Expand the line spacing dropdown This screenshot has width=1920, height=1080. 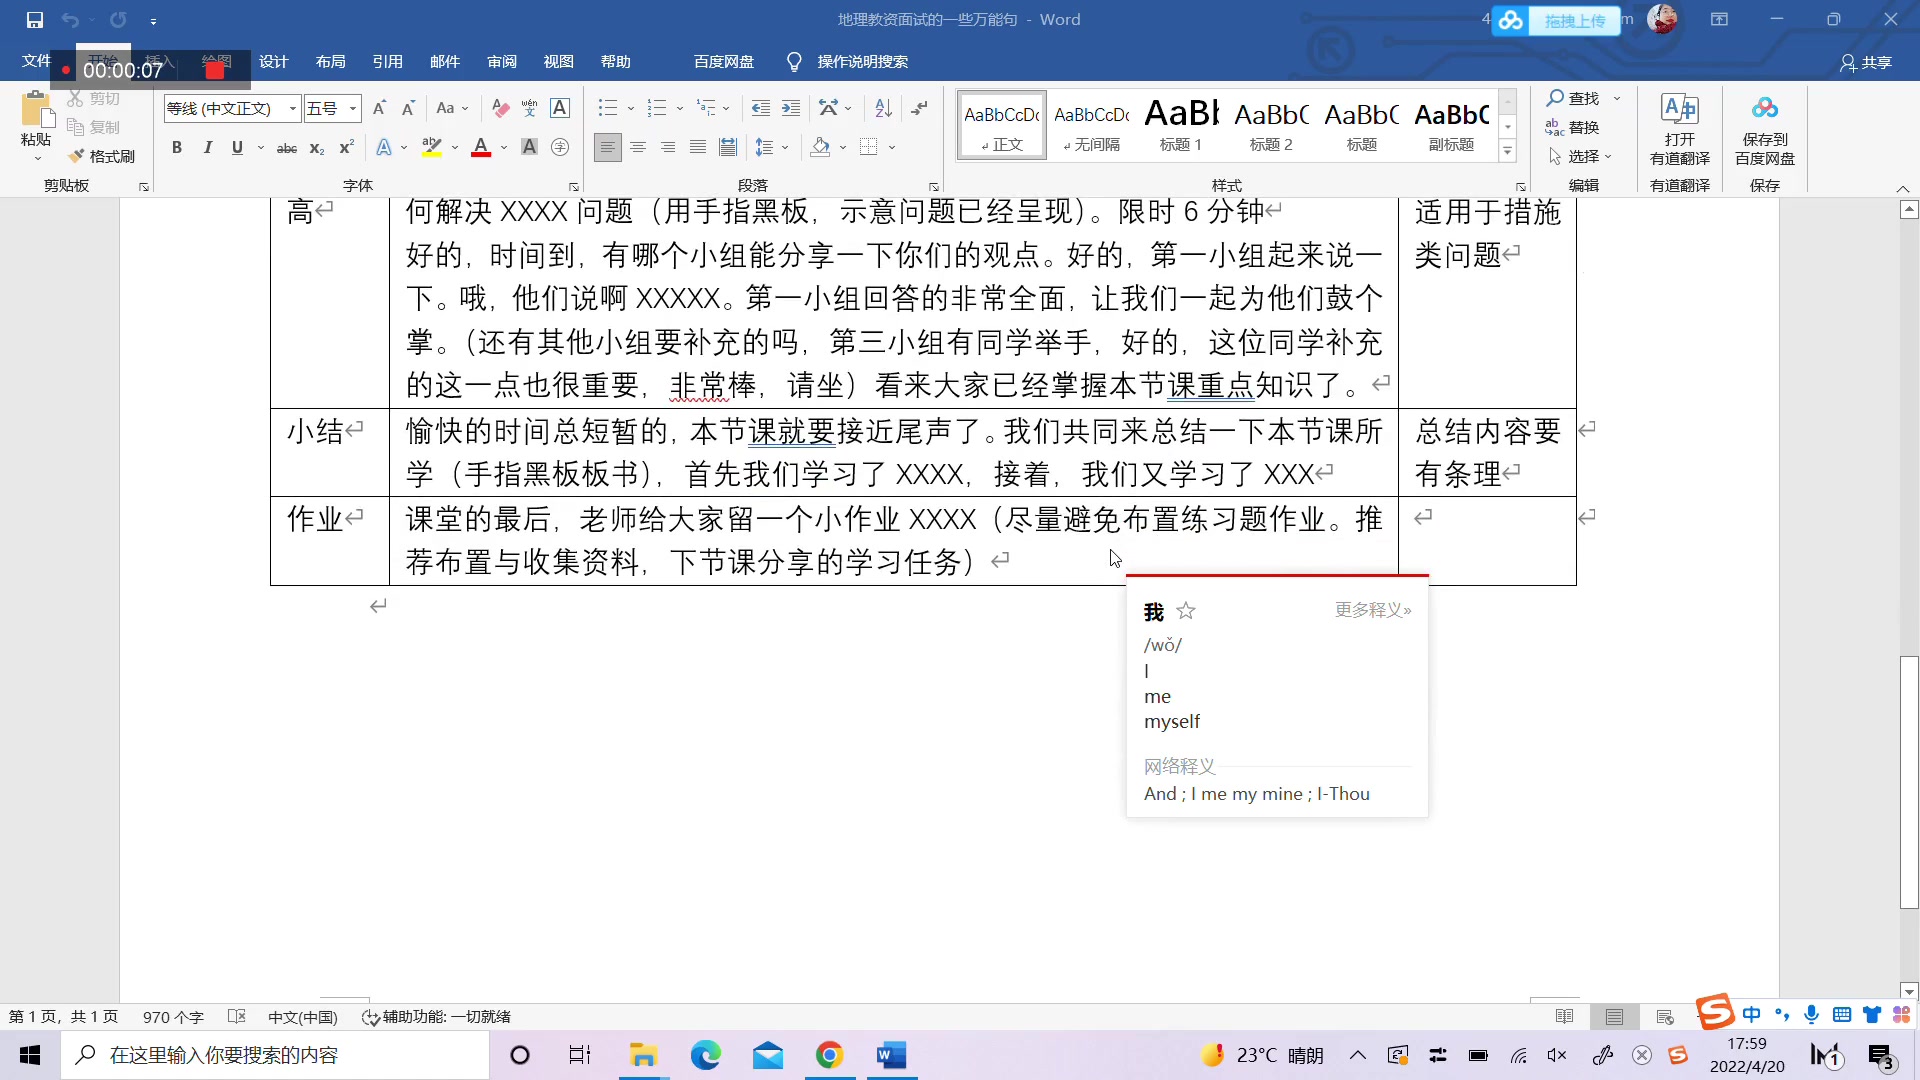pyautogui.click(x=783, y=147)
